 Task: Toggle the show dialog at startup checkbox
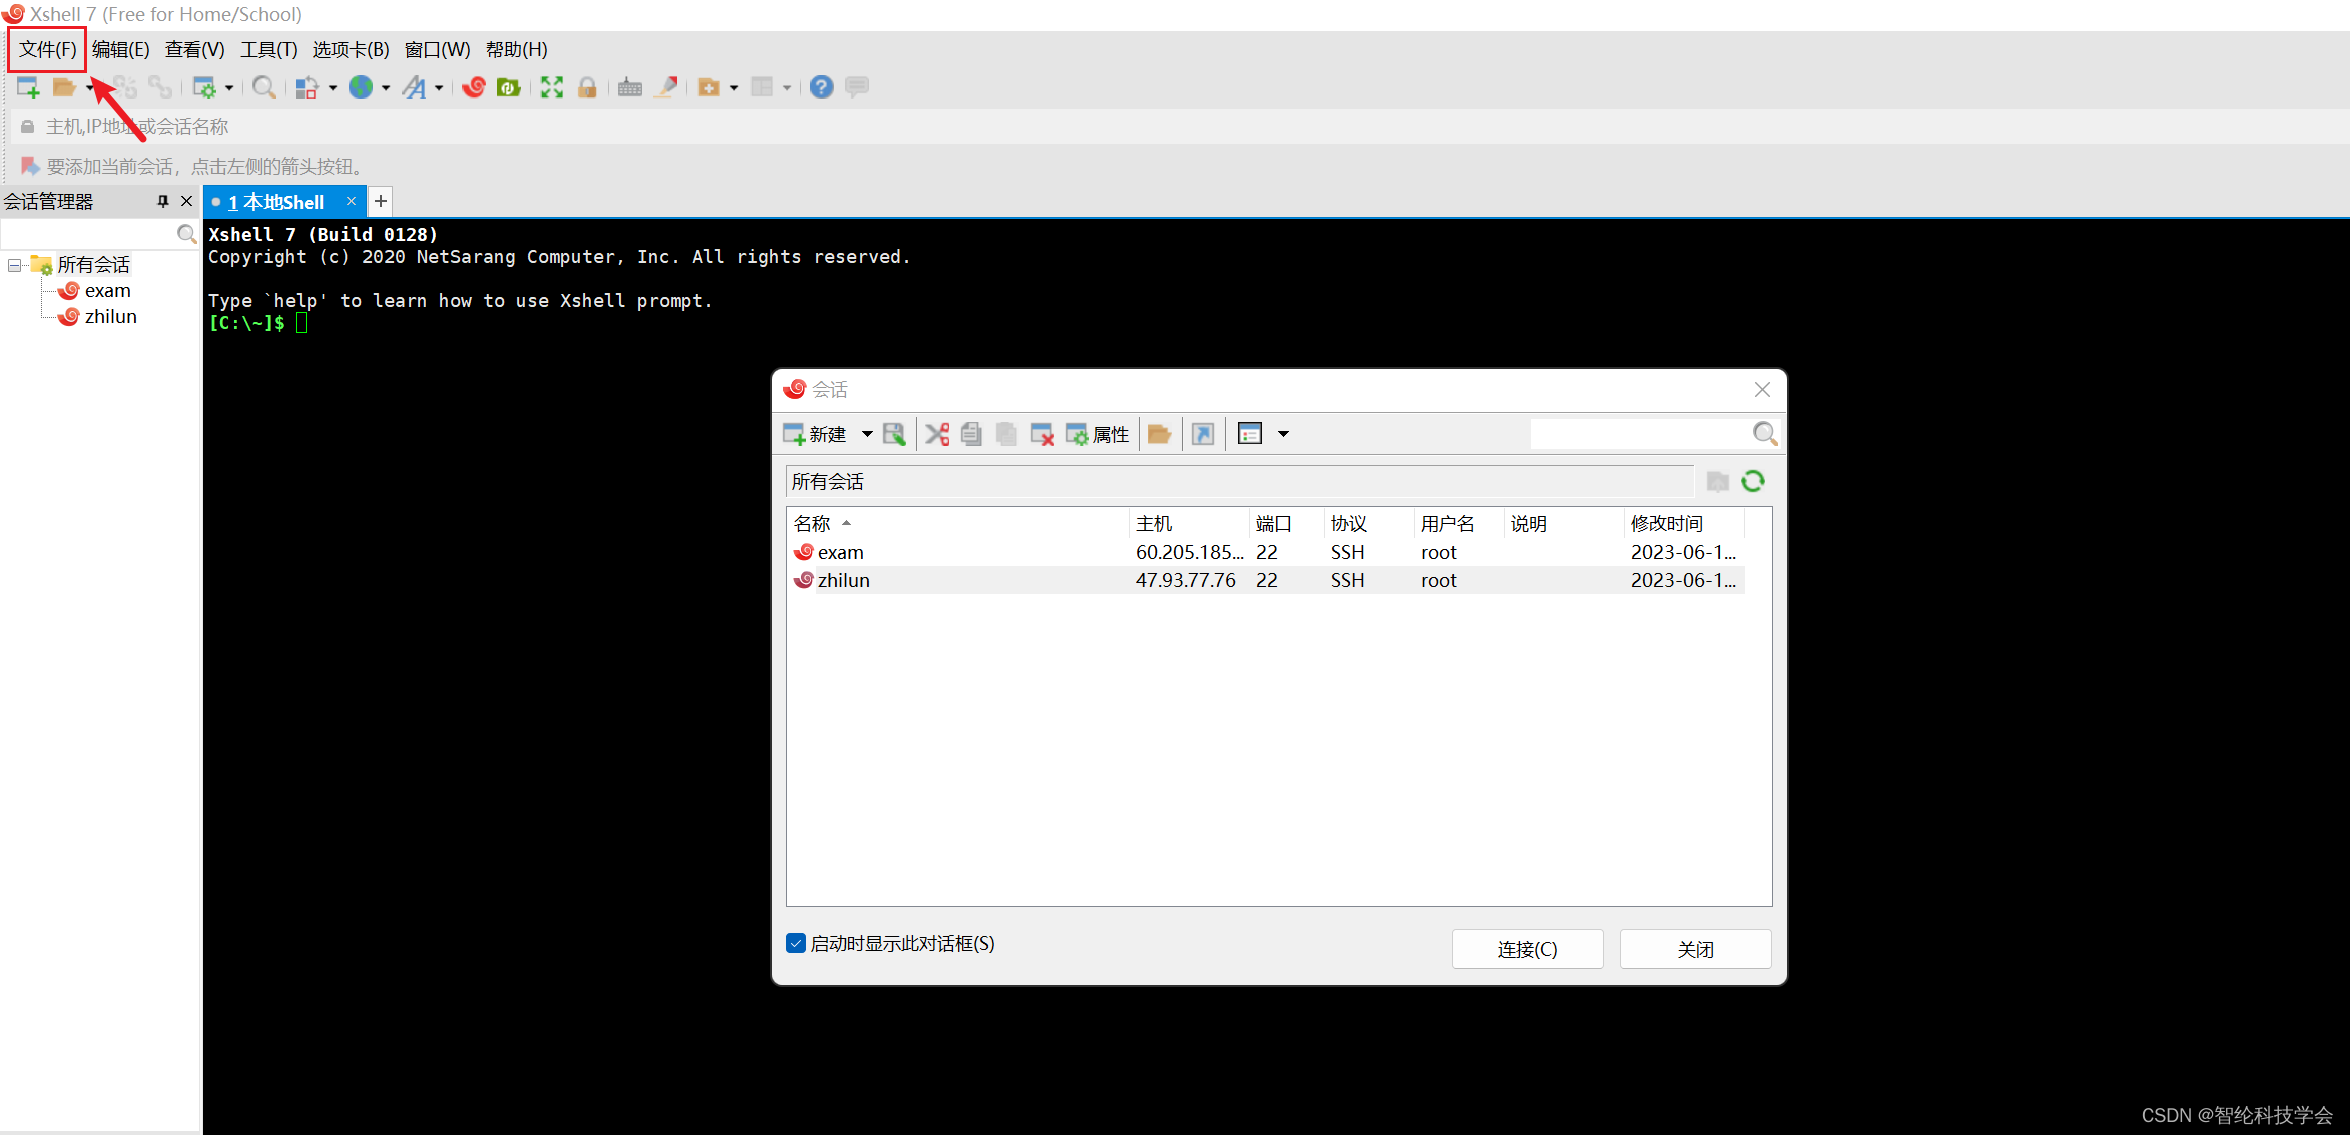point(796,943)
